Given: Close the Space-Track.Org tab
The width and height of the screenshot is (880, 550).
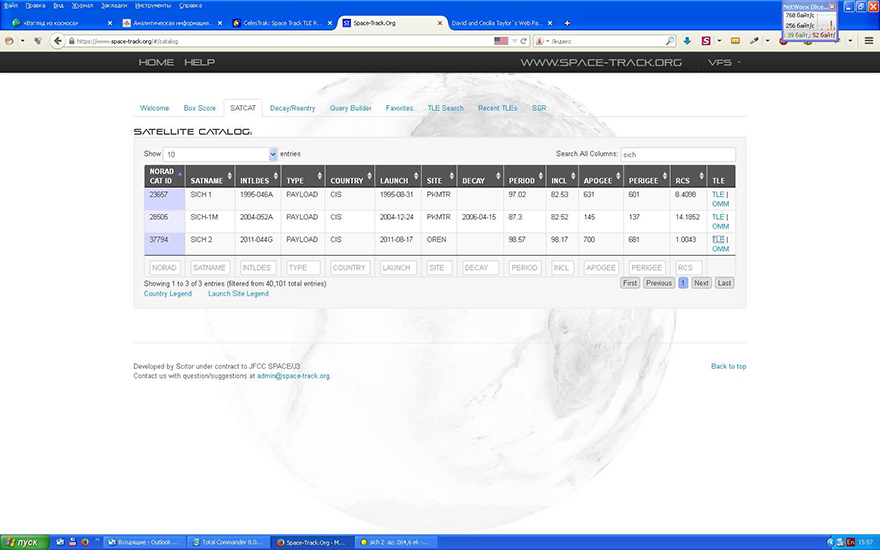Looking at the screenshot, I should tap(440, 23).
